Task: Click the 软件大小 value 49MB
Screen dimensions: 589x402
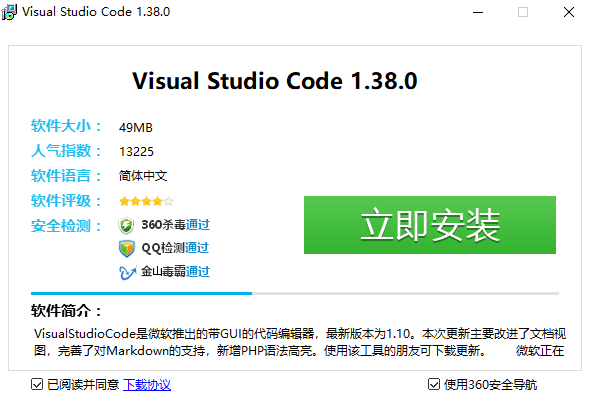Action: pyautogui.click(x=136, y=128)
